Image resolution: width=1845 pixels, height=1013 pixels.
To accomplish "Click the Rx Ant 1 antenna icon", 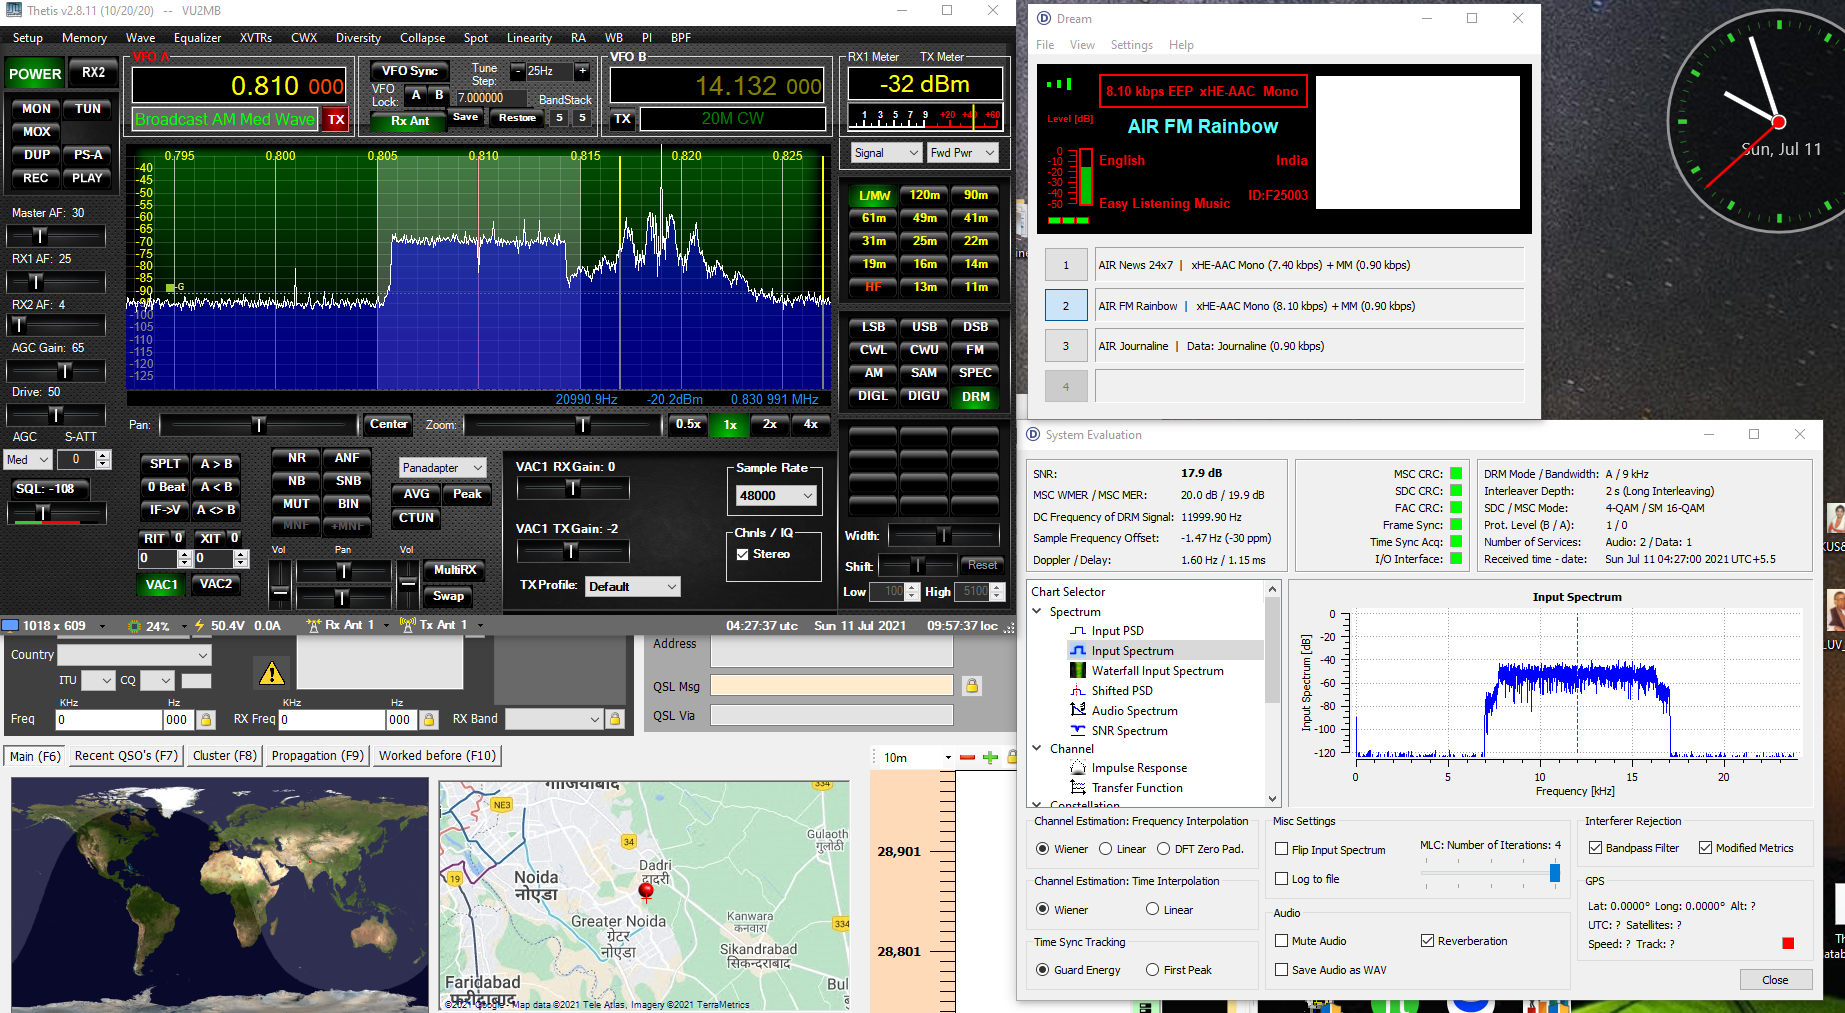I will tap(314, 625).
